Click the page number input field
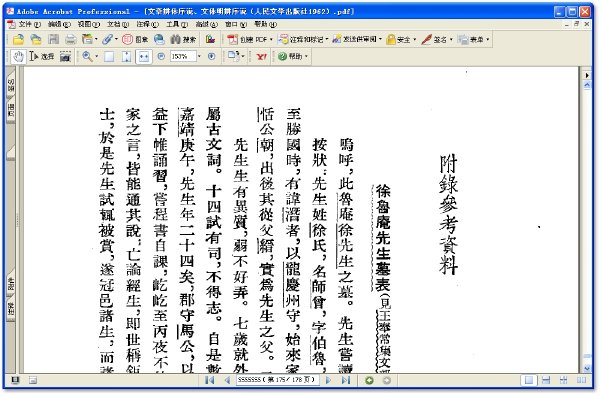 pyautogui.click(x=277, y=380)
